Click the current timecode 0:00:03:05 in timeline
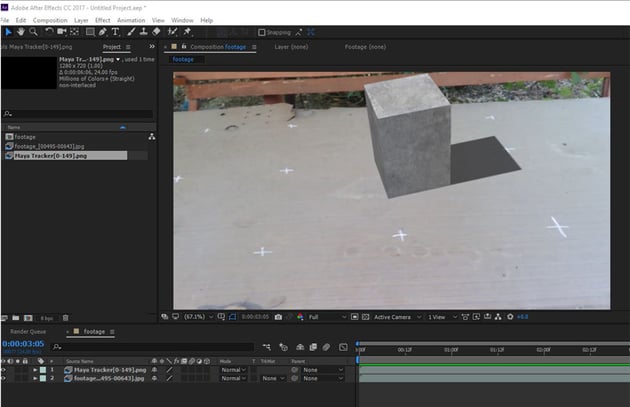Image resolution: width=630 pixels, height=407 pixels. point(23,344)
